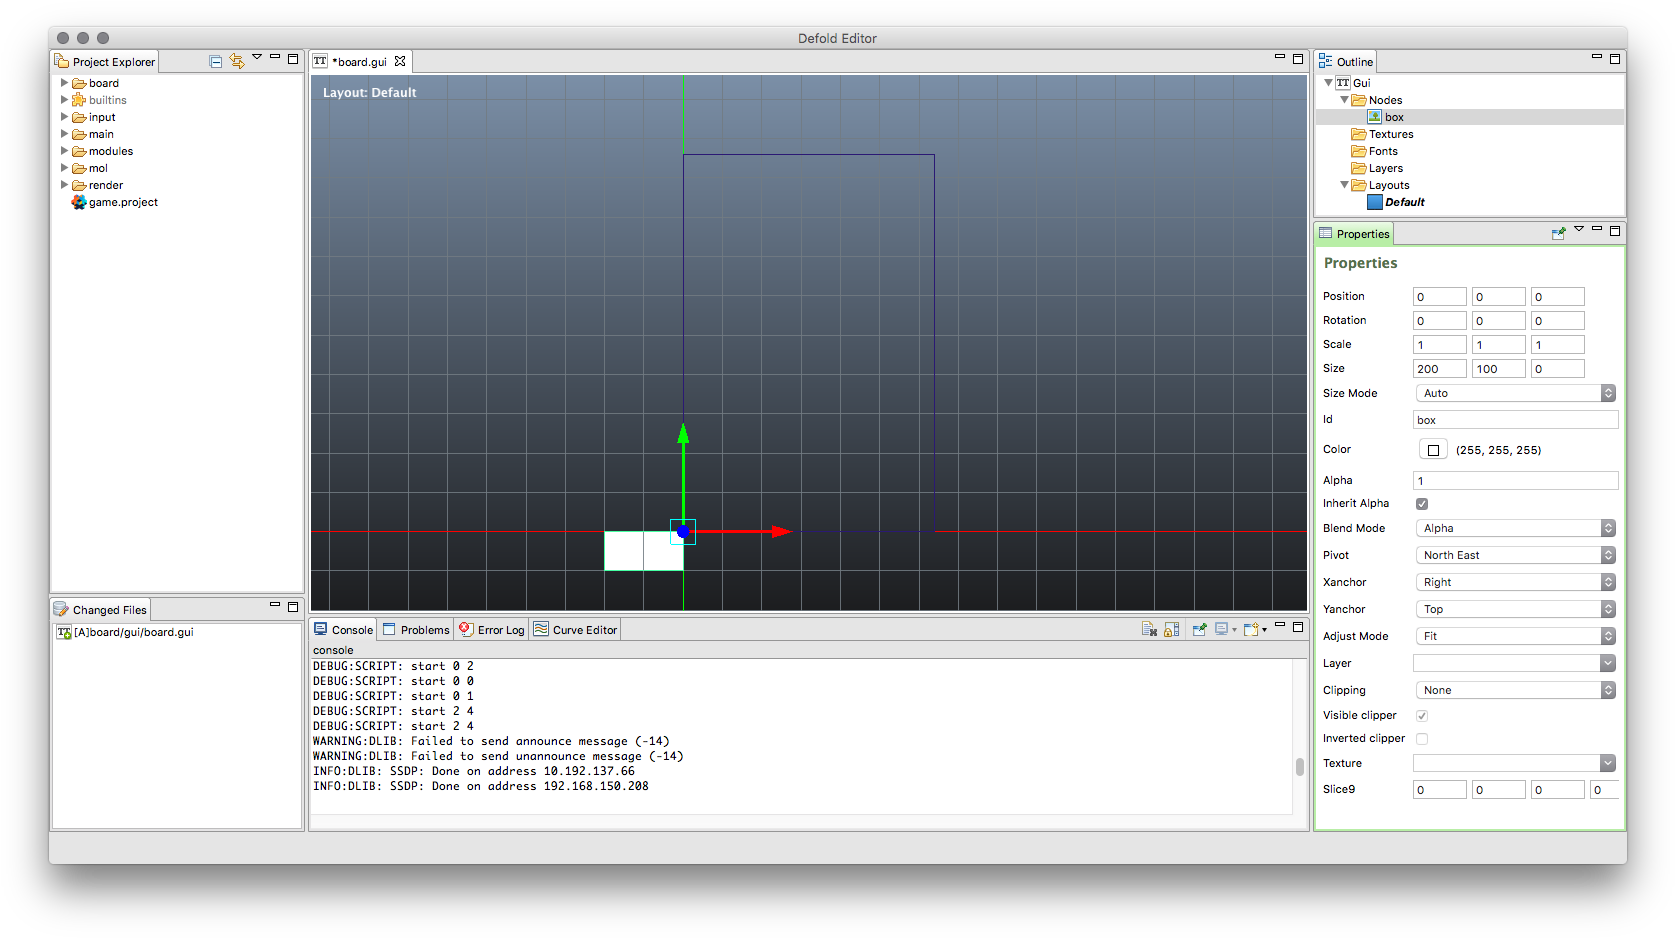The image size is (1675, 938).
Task: Click Collapse All icon in Project Explorer
Action: click(215, 61)
